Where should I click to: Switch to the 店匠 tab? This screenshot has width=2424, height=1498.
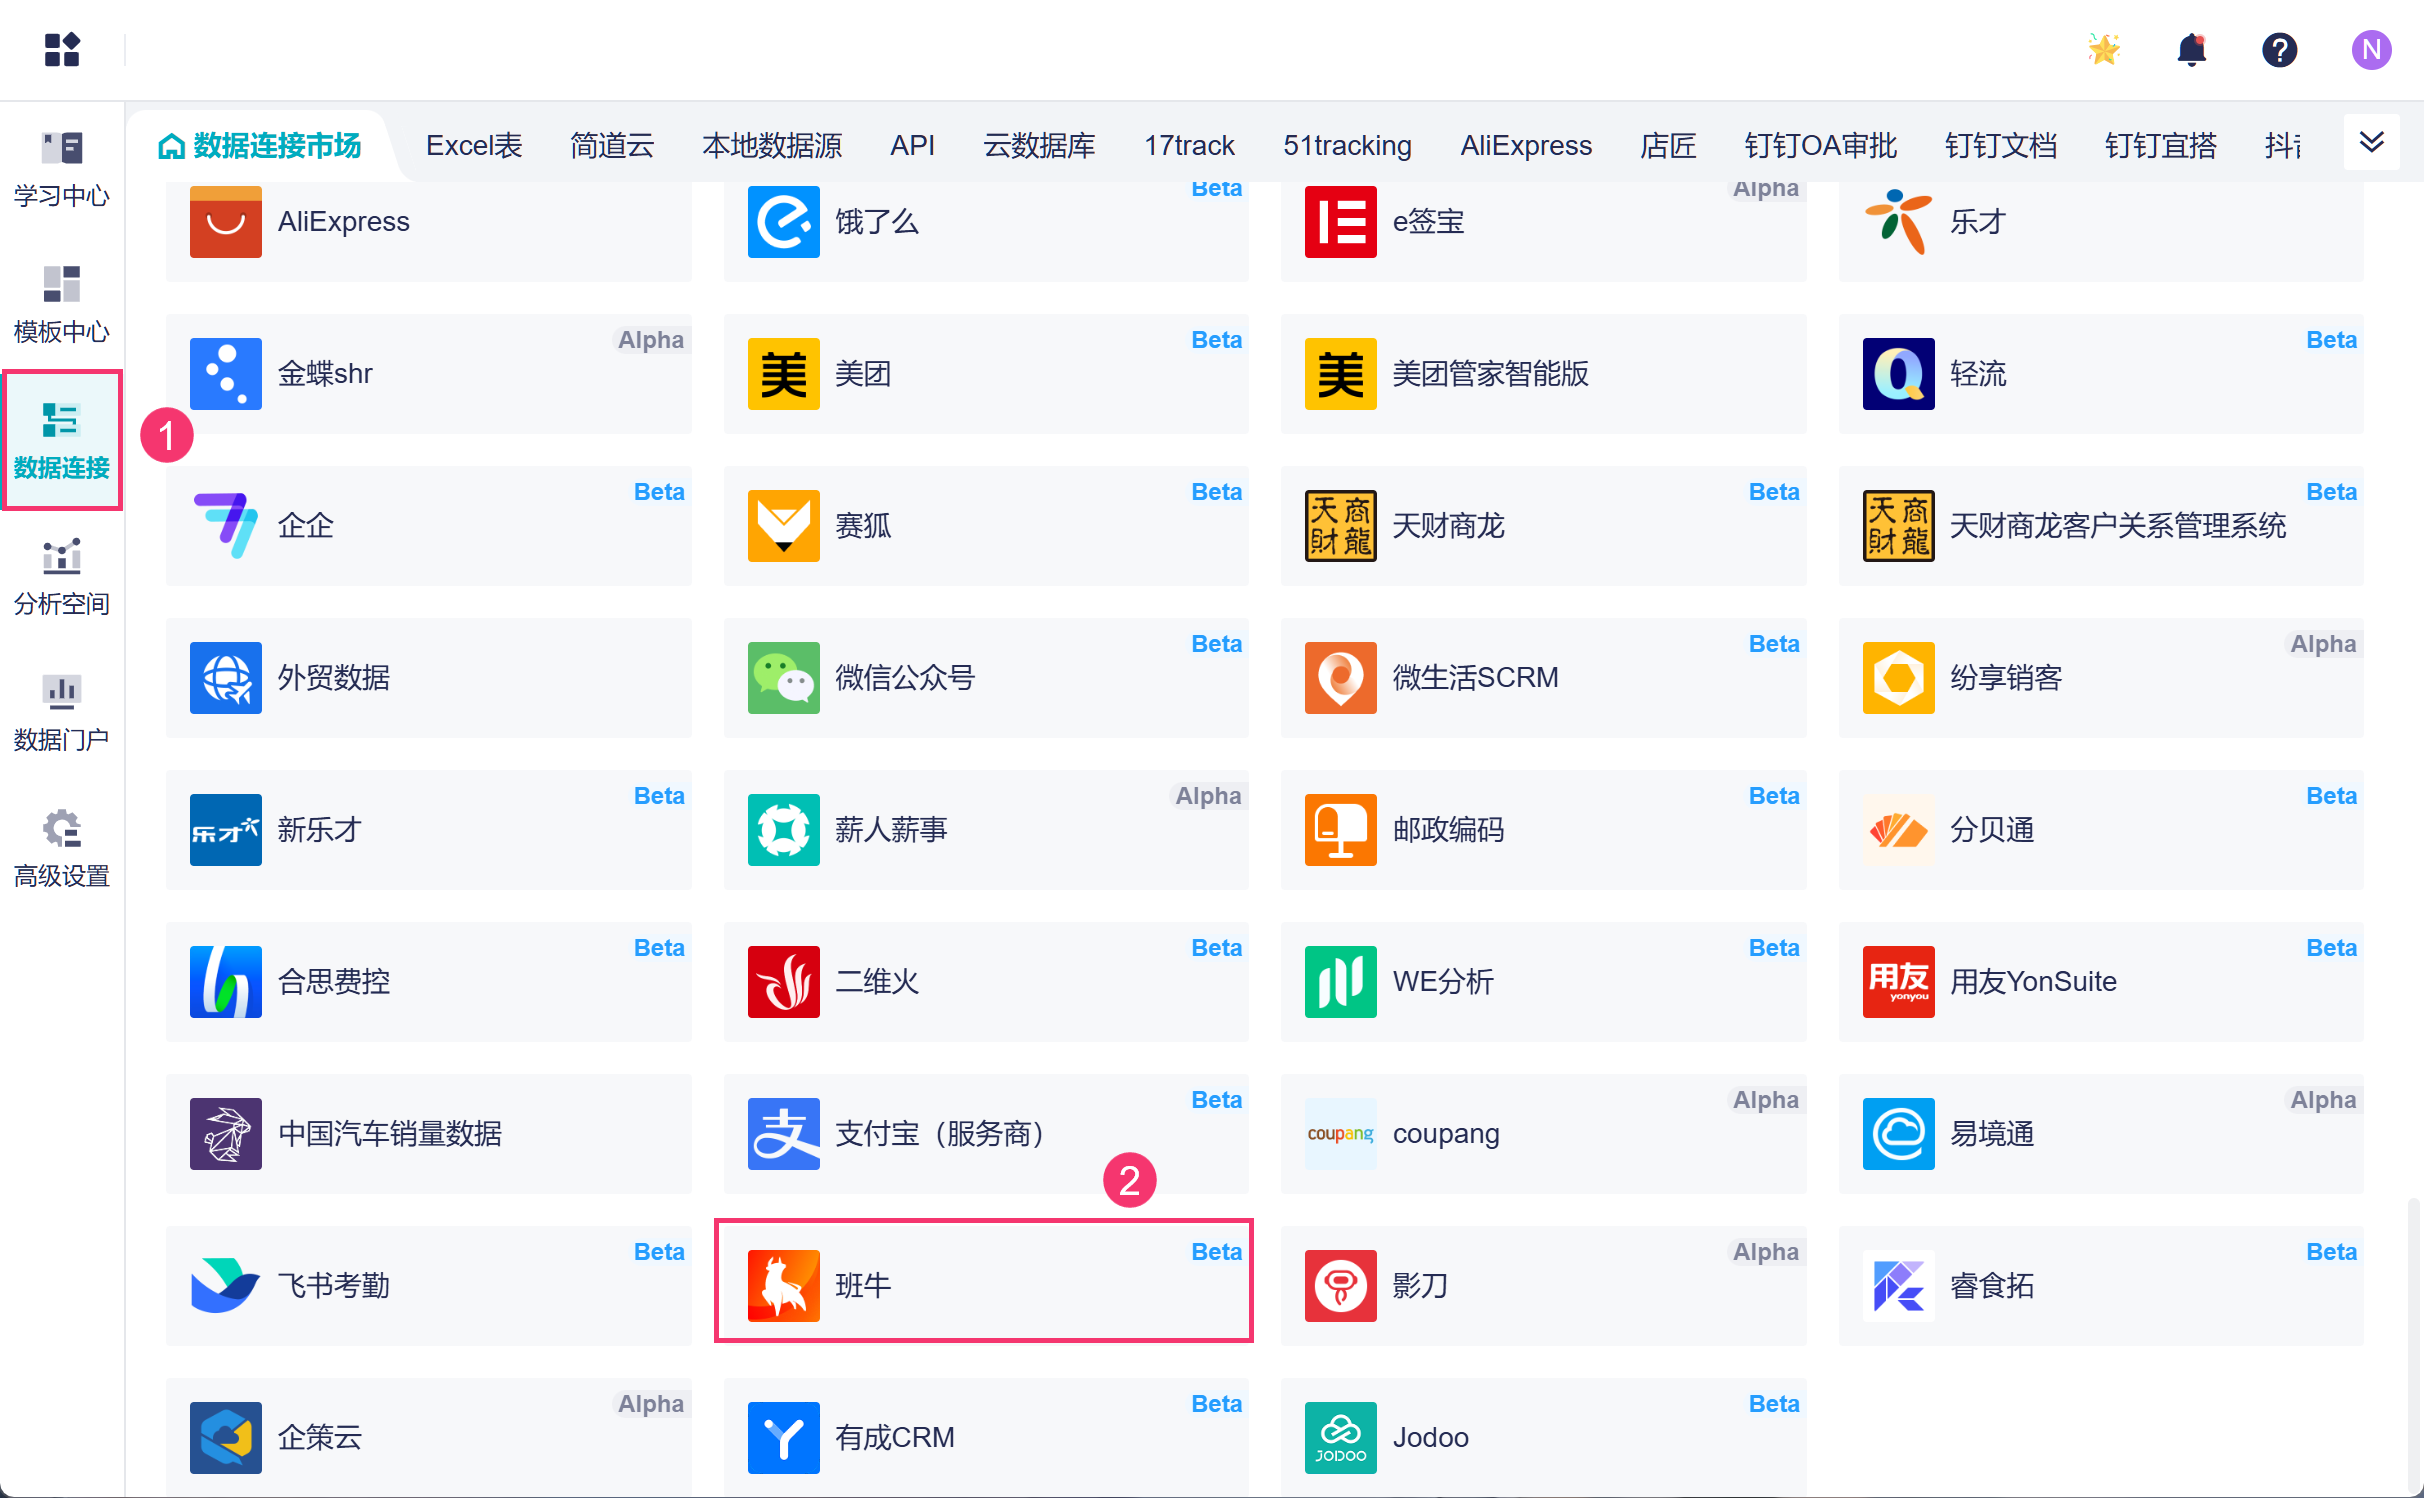point(1668,146)
